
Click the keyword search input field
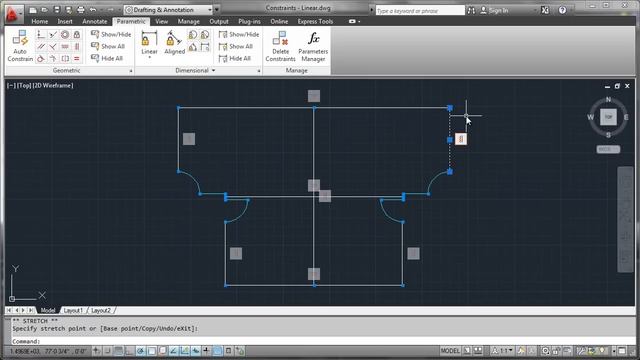tap(420, 11)
